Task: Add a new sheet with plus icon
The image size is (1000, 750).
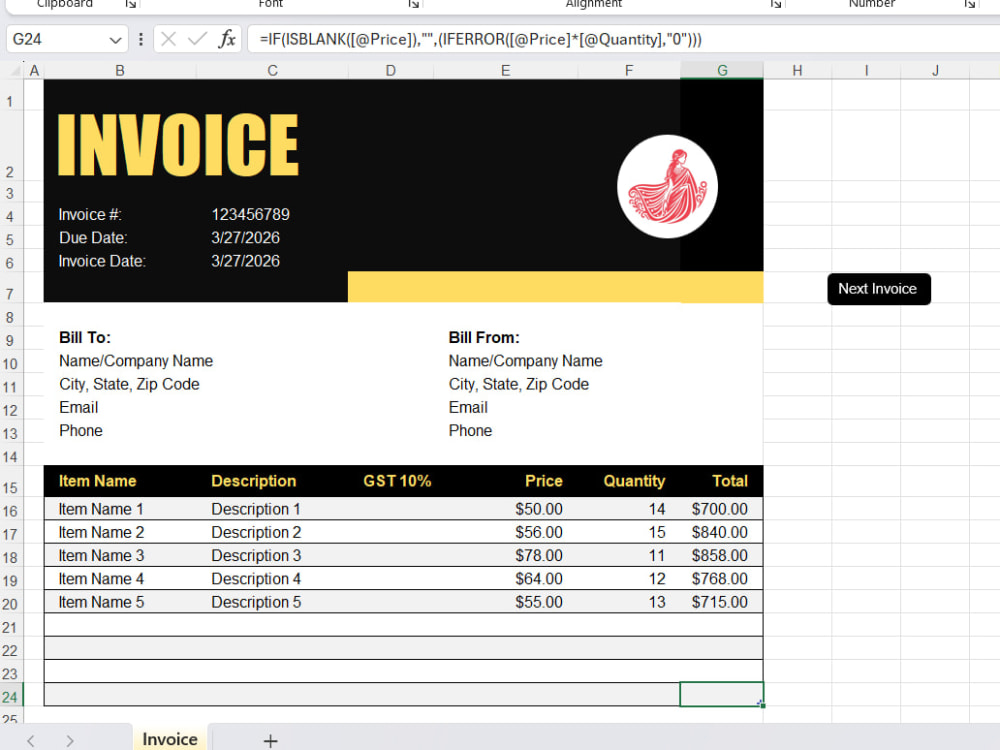Action: click(x=270, y=740)
